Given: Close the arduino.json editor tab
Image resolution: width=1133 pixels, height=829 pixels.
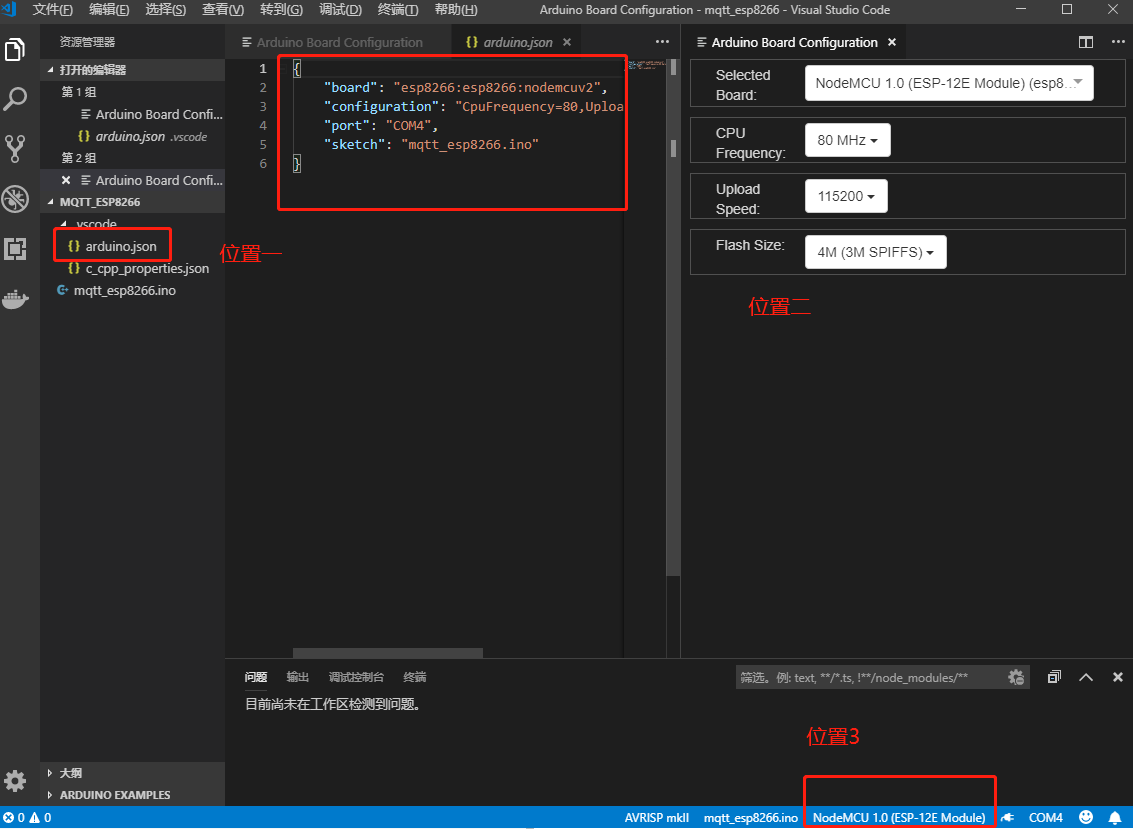Looking at the screenshot, I should pos(566,43).
